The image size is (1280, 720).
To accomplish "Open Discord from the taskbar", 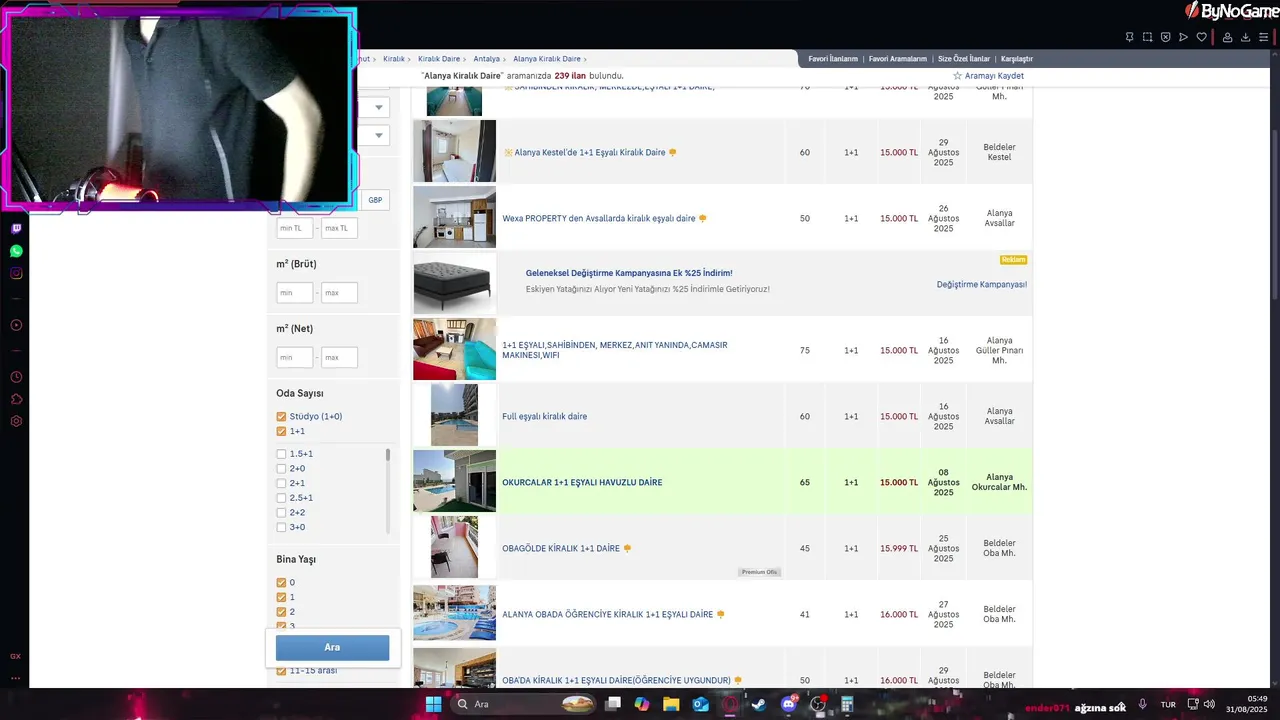I will 789,704.
